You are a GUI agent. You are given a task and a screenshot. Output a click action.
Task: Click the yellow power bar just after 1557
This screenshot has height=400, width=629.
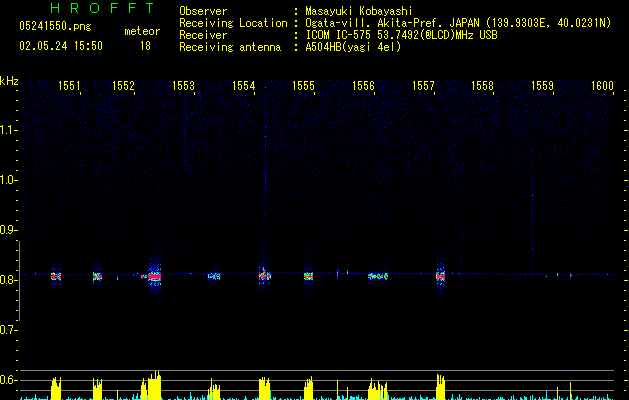point(440,387)
